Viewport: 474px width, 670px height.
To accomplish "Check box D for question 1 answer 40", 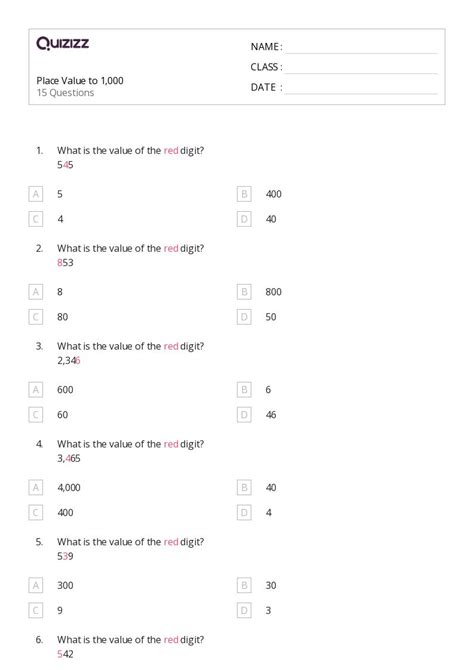I will (x=244, y=219).
